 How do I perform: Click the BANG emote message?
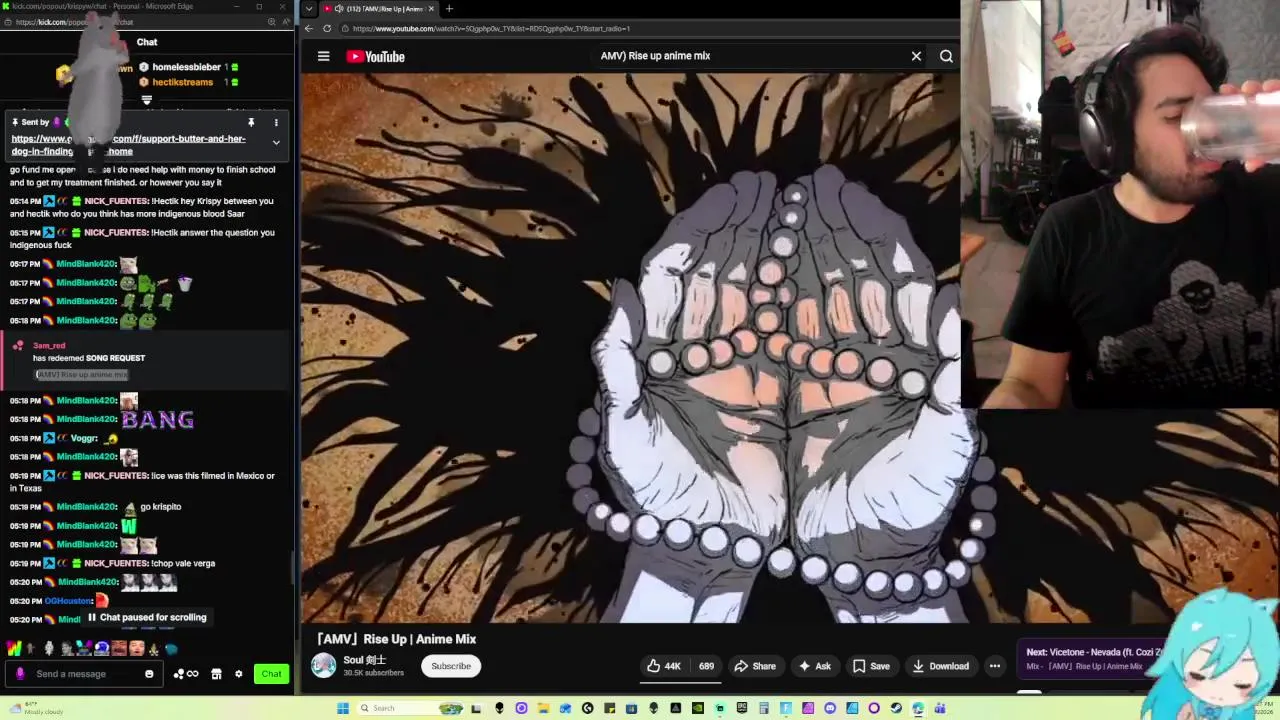[x=157, y=420]
